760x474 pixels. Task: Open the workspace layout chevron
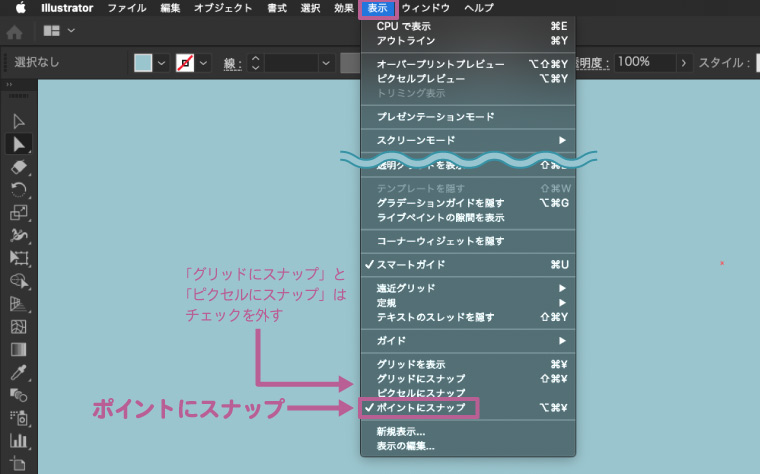71,31
